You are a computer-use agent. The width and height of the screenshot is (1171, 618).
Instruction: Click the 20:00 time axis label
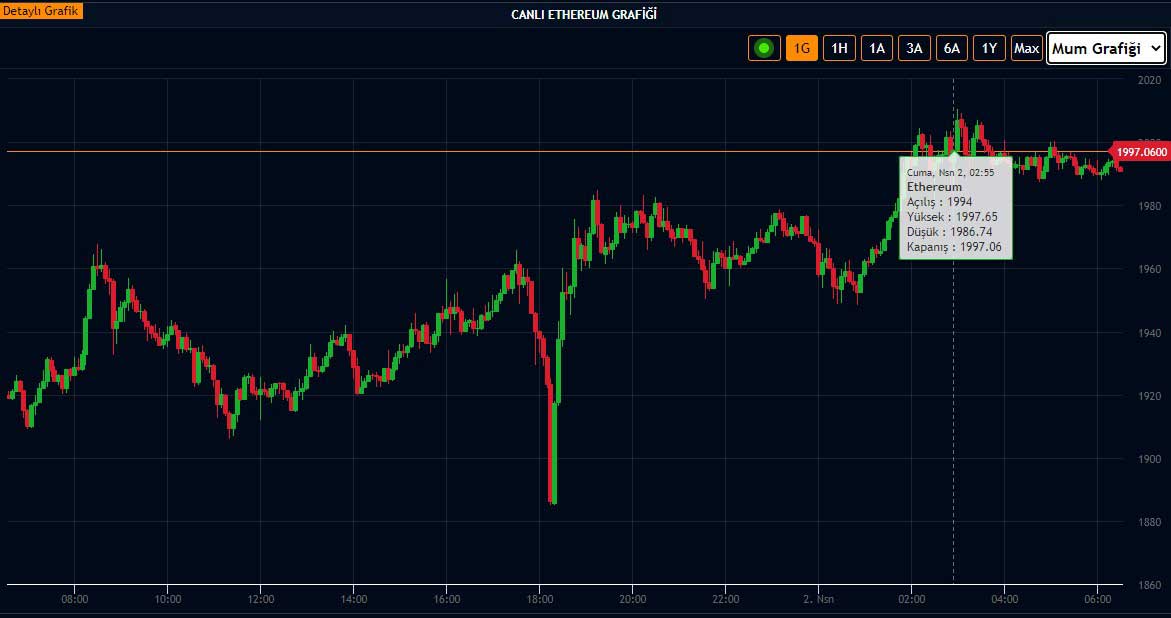point(633,599)
